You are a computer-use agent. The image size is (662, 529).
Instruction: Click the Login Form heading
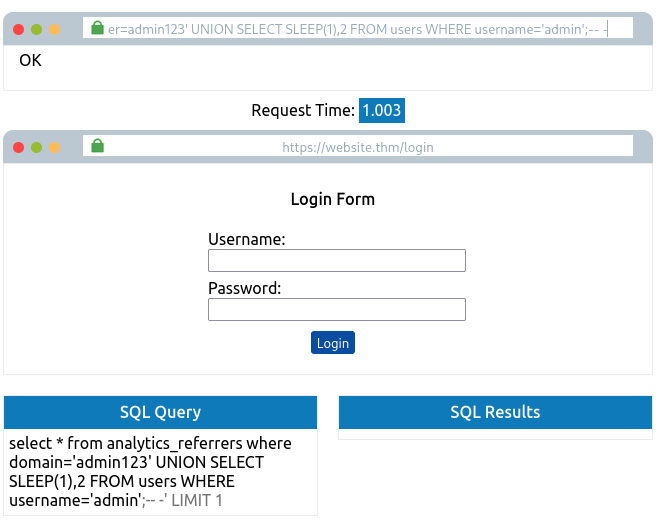click(x=333, y=199)
